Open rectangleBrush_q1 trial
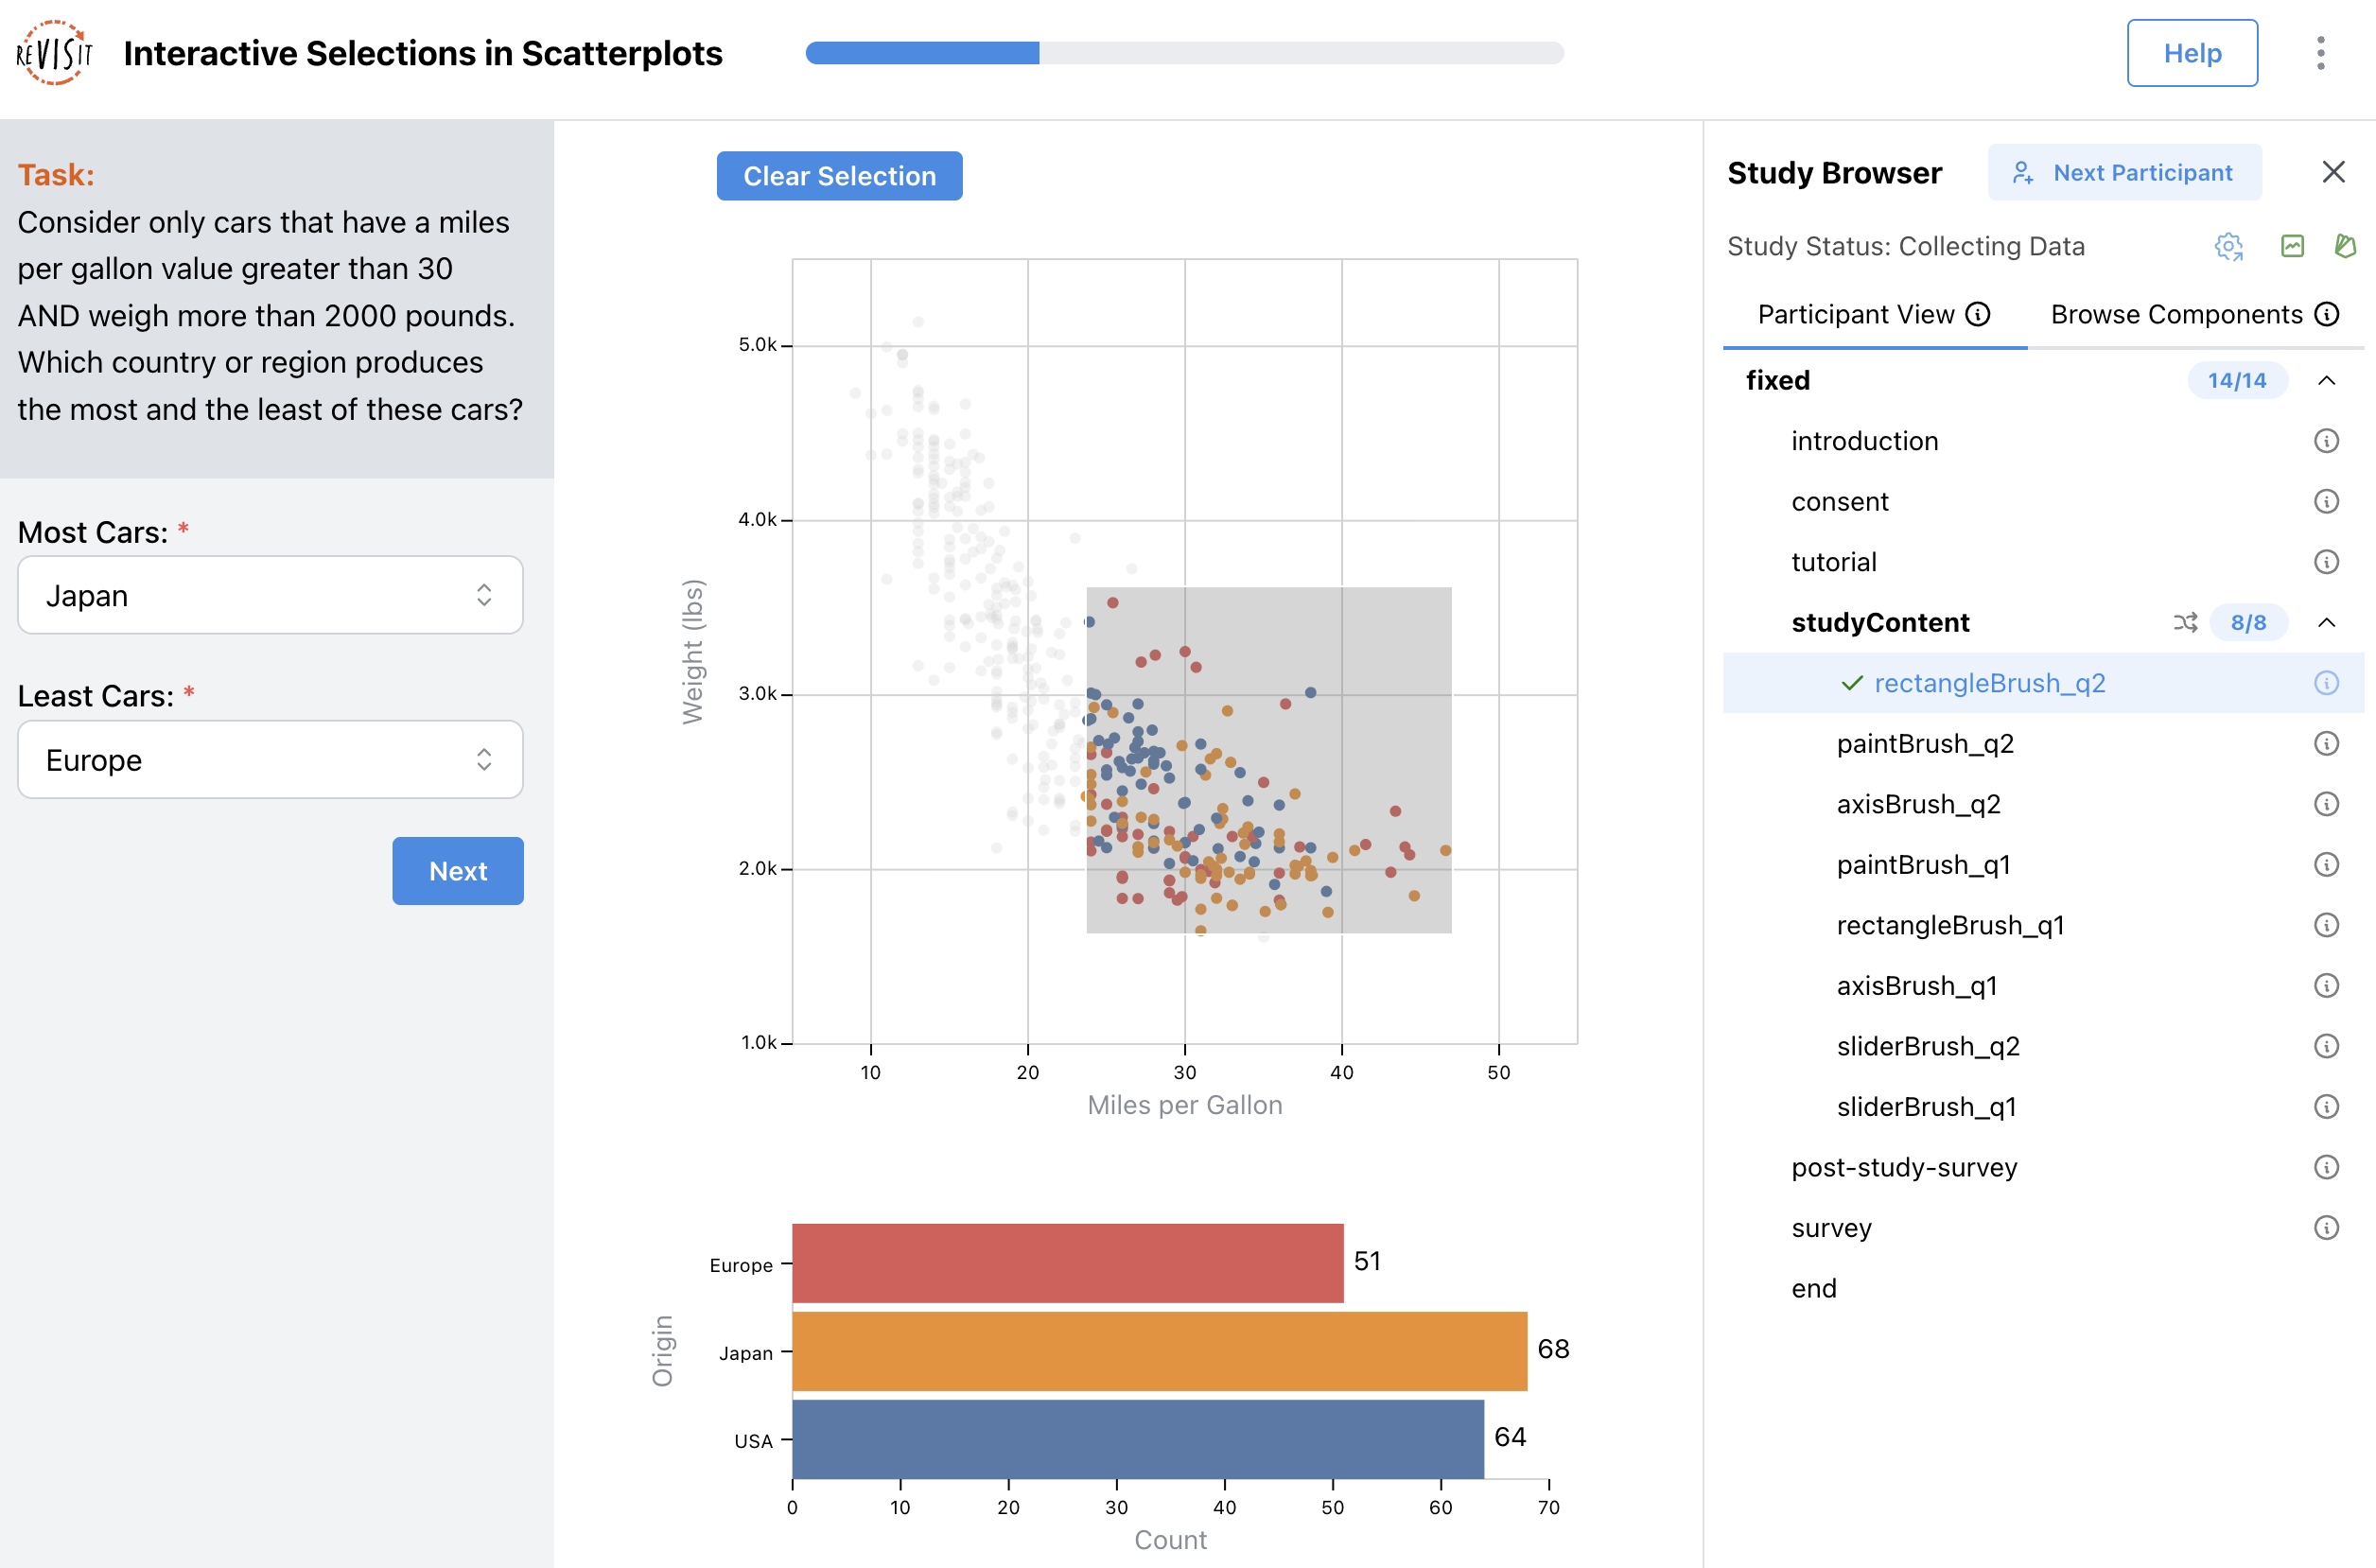Viewport: 2376px width, 1568px height. click(1950, 925)
